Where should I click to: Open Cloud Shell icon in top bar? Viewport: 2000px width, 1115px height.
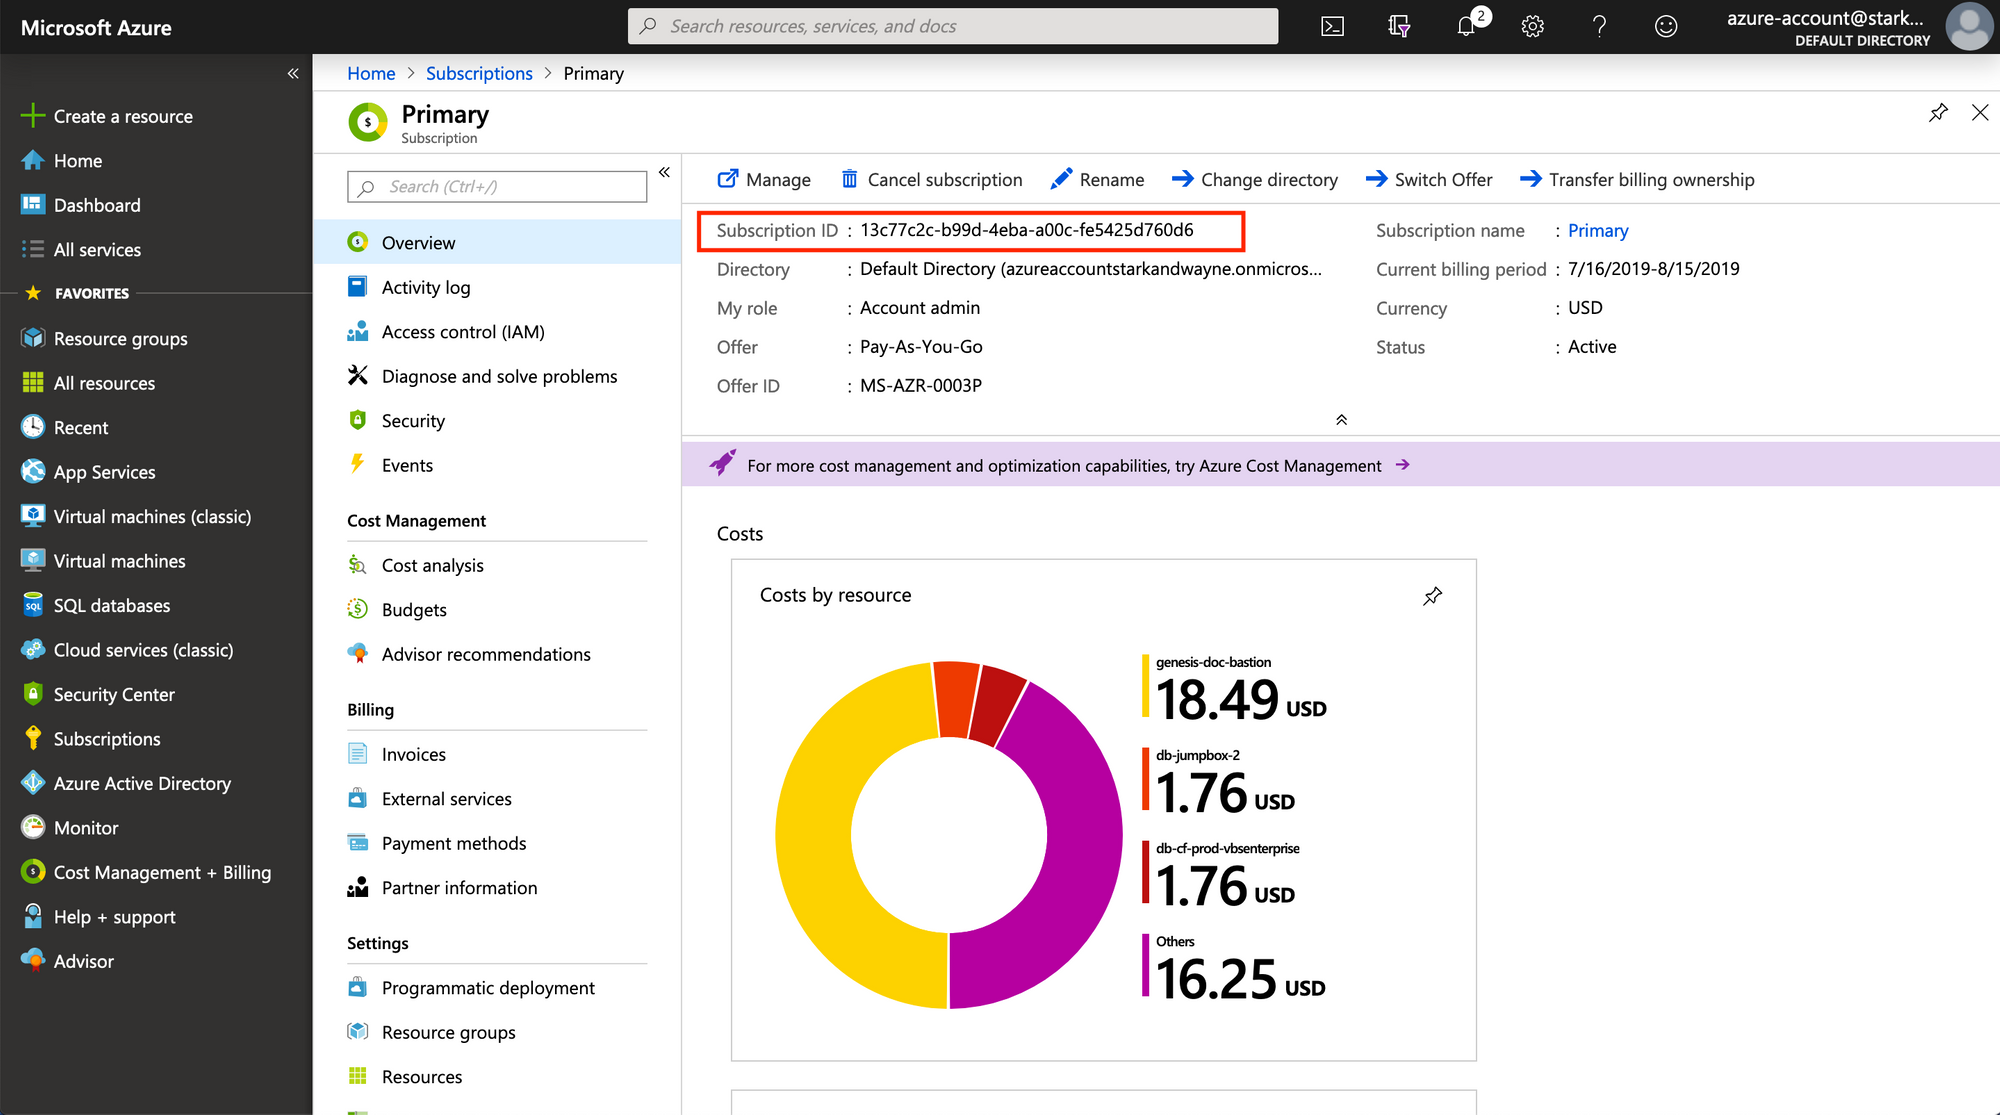[x=1332, y=27]
